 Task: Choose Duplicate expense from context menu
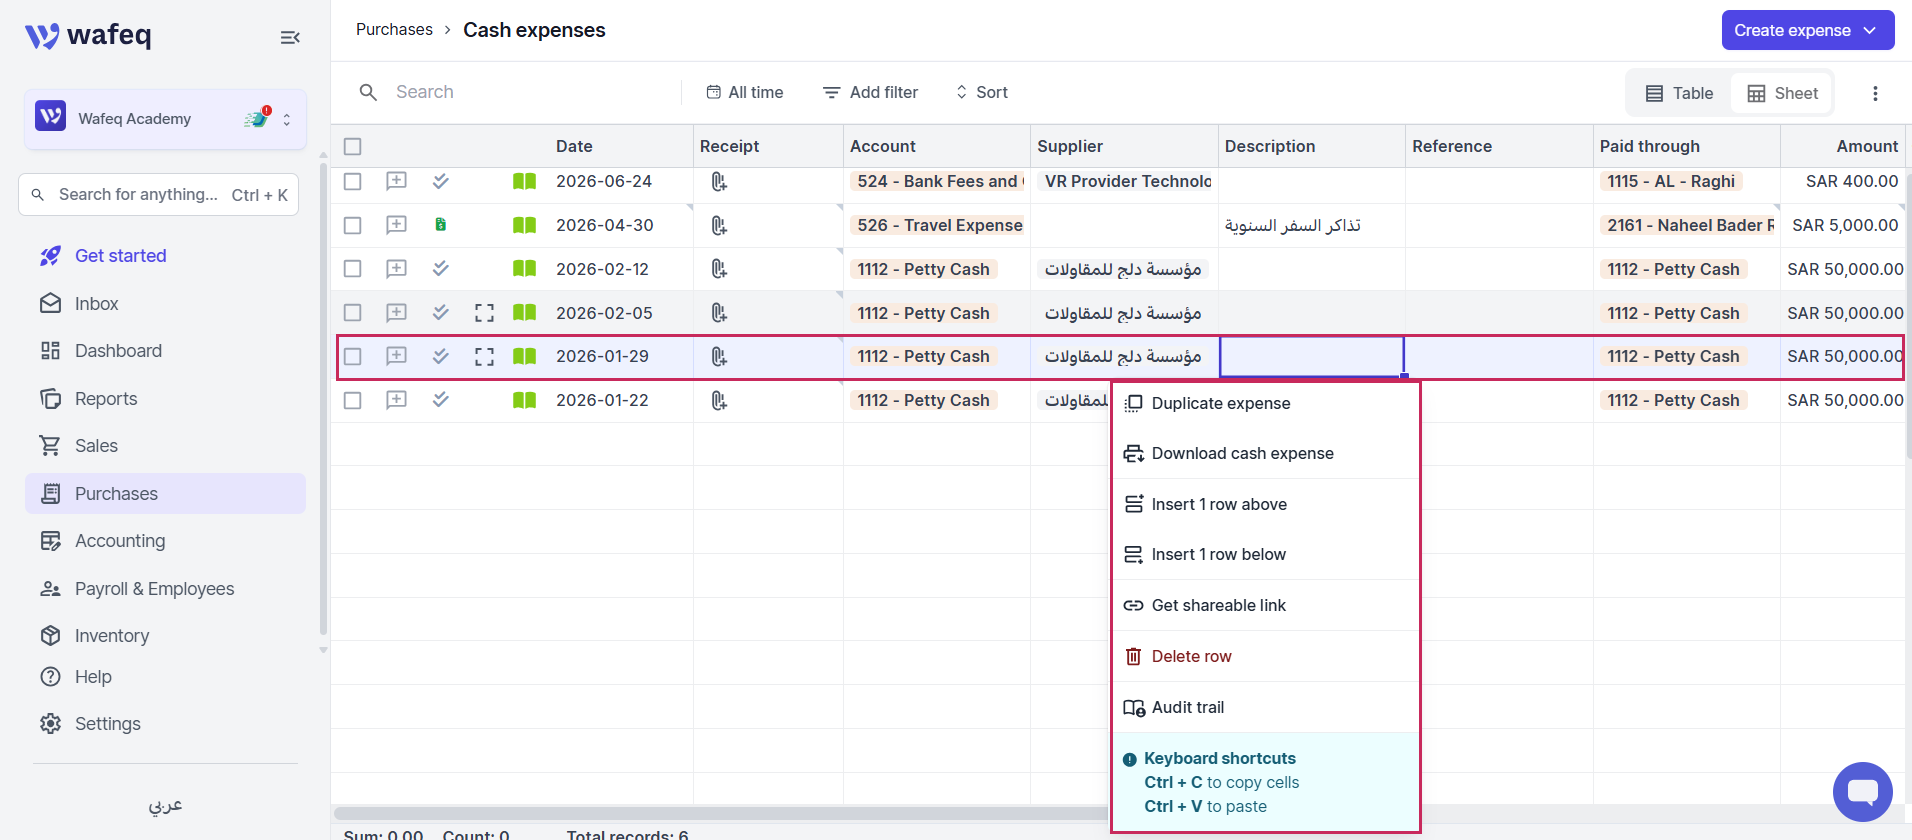click(x=1265, y=403)
